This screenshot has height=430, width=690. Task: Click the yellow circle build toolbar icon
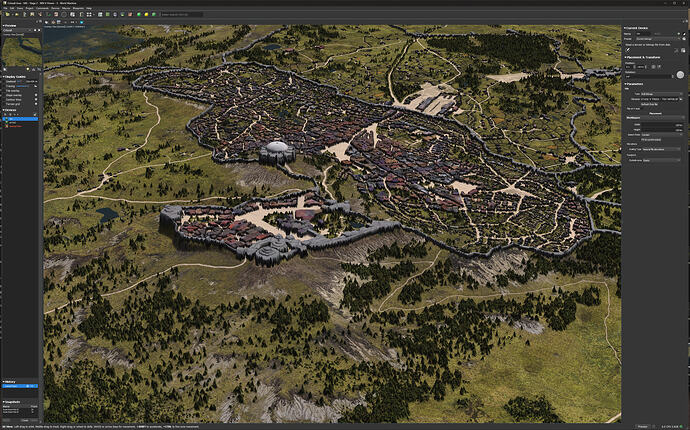146,15
